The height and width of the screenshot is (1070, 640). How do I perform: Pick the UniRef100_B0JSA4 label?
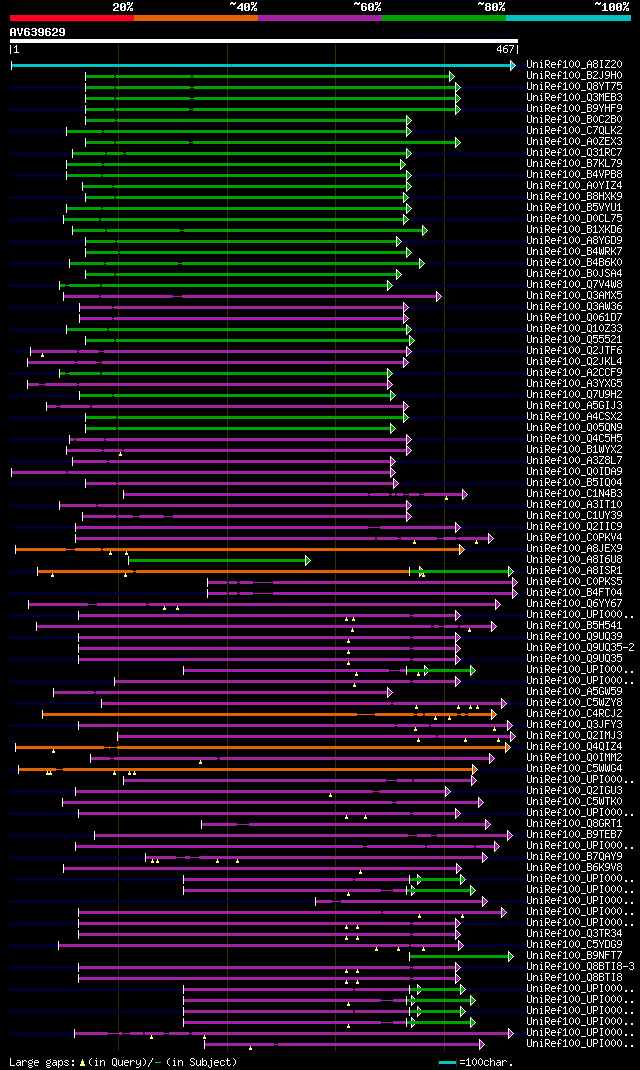click(x=574, y=274)
